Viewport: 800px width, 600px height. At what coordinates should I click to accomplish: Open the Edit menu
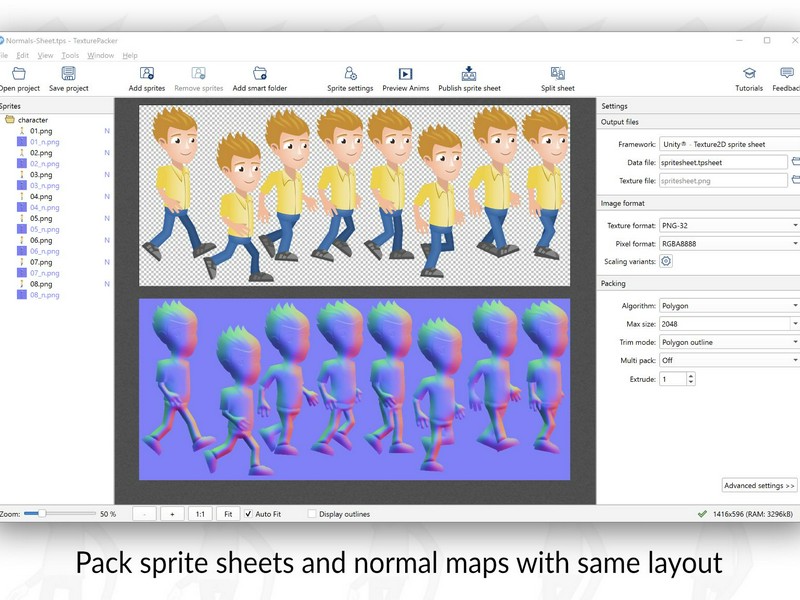click(22, 55)
